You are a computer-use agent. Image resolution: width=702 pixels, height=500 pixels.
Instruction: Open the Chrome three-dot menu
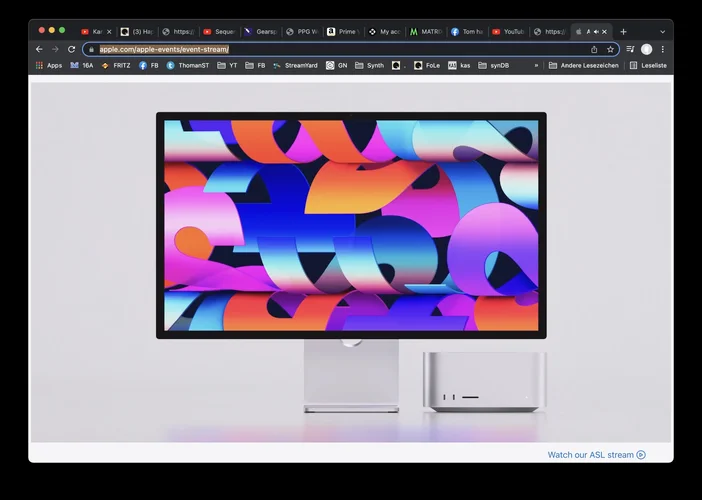click(662, 49)
